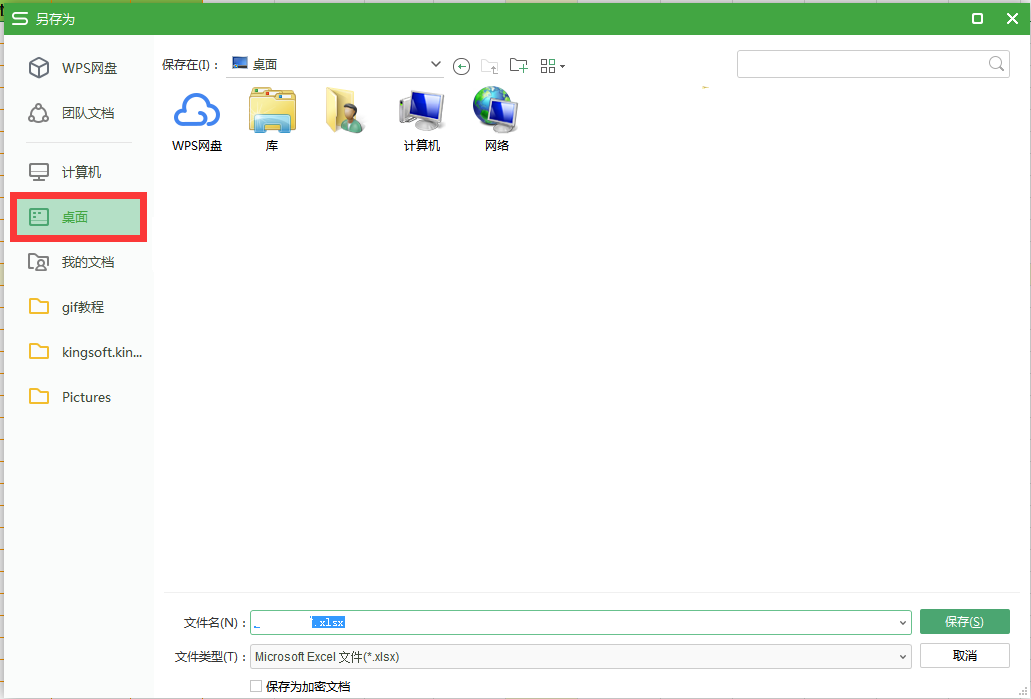Screen dimensions: 1031x699
Task: Go up one folder level
Action: [x=489, y=66]
